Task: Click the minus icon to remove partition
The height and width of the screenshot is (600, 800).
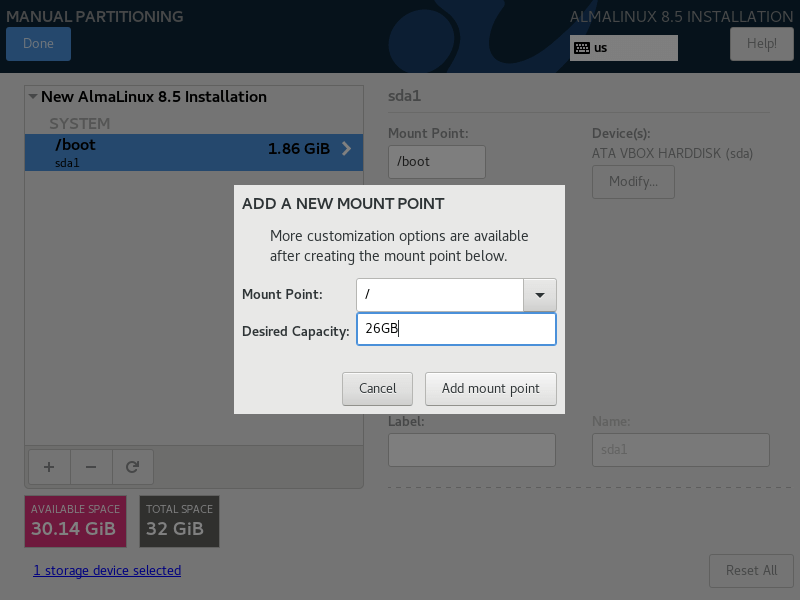Action: click(91, 466)
